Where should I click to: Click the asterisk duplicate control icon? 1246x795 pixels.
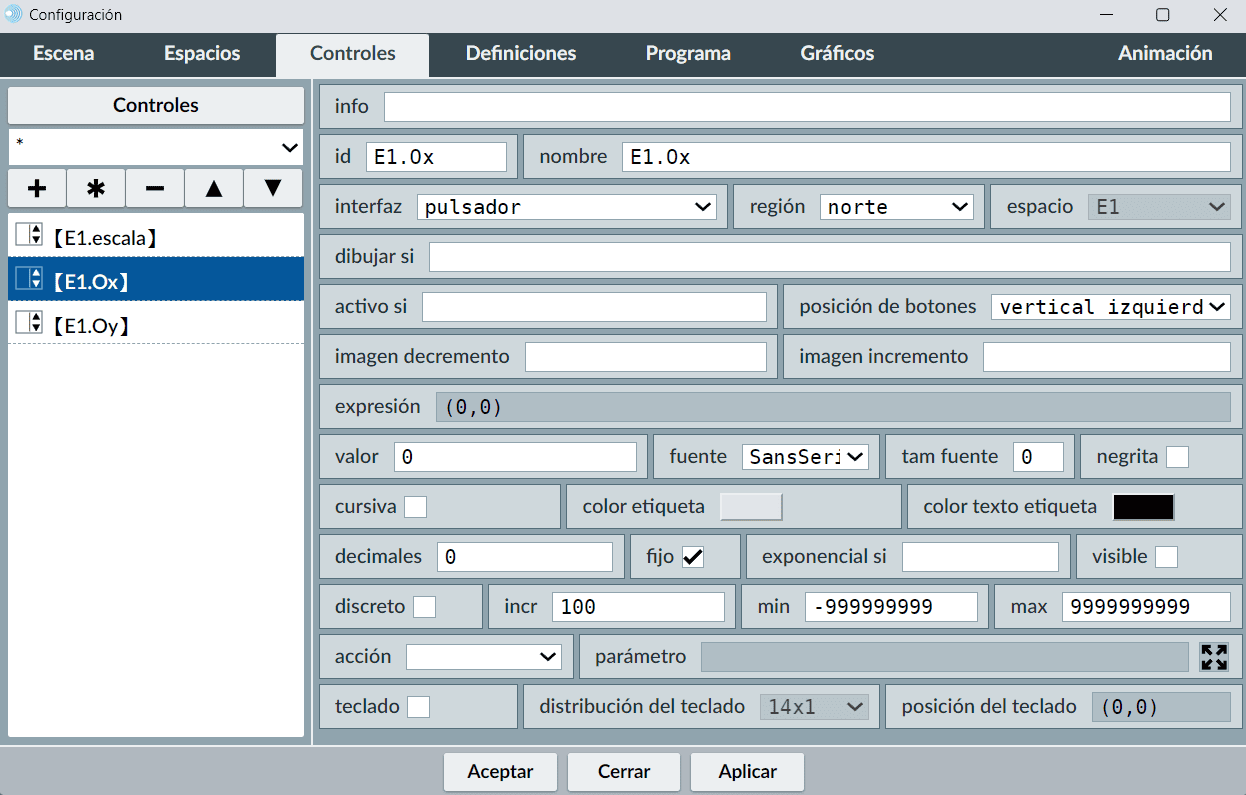(x=96, y=188)
